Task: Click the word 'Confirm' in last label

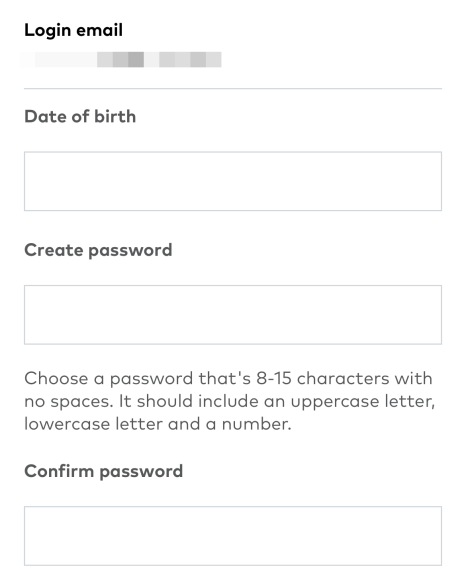Action: point(59,471)
